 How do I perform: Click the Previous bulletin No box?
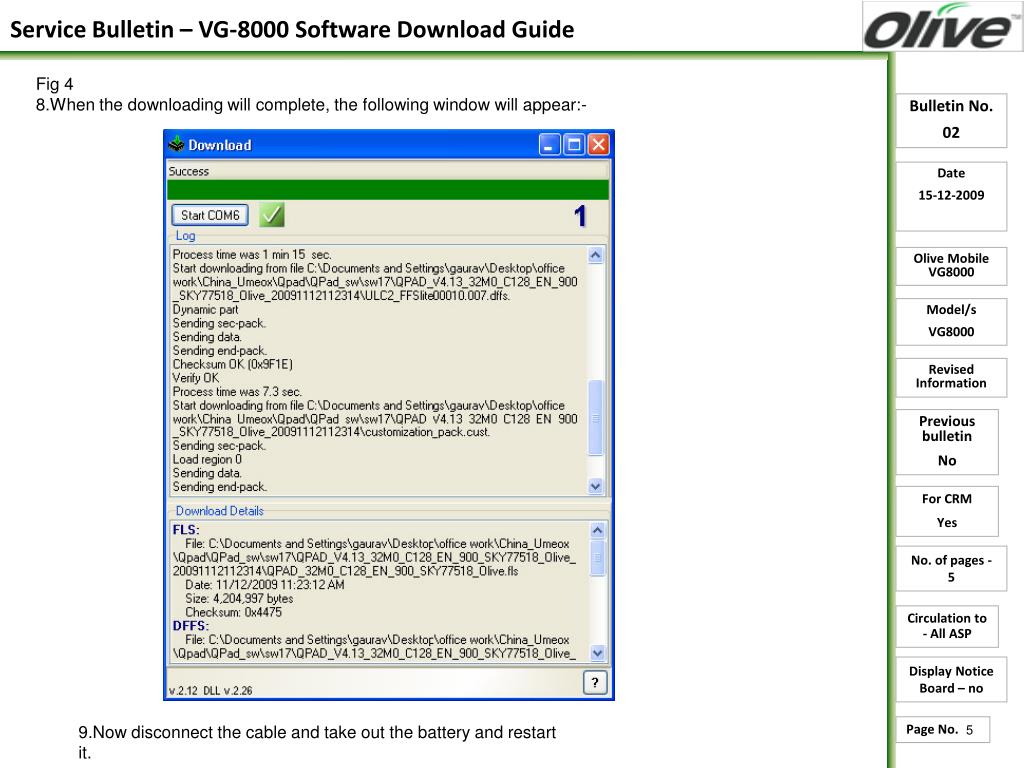click(x=947, y=441)
